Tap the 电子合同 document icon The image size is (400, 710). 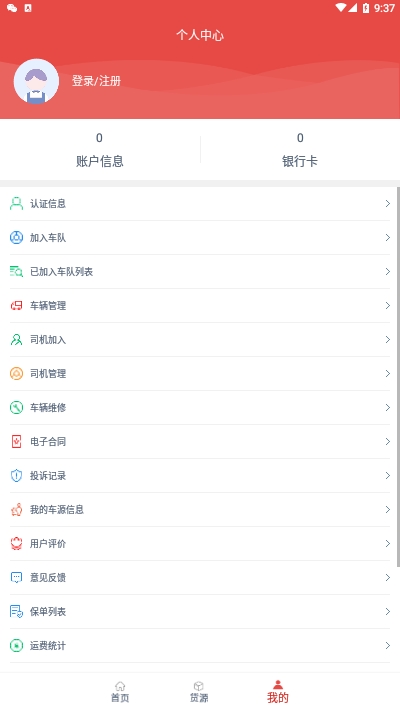coord(16,441)
